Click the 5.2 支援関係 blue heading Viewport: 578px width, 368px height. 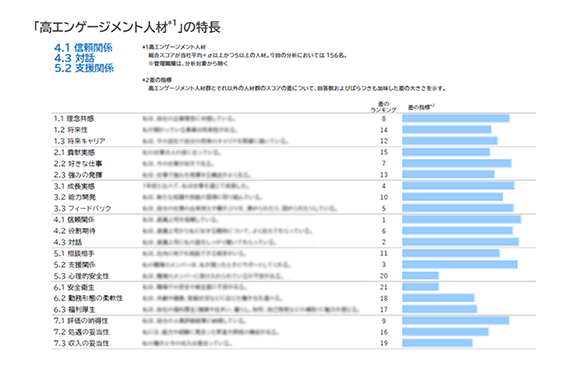pos(84,68)
